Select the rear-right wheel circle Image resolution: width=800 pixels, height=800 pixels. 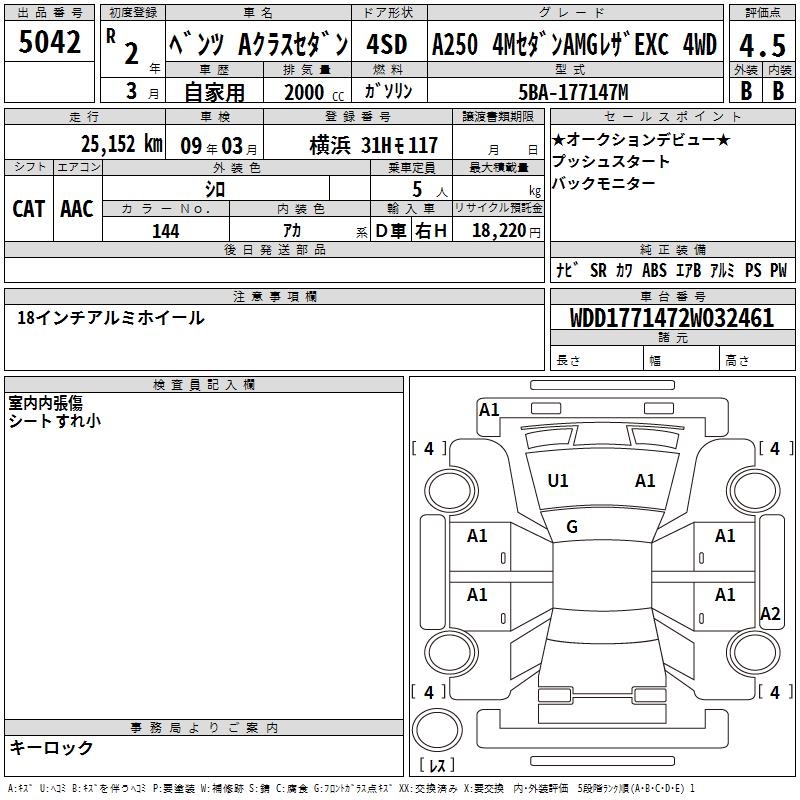pyautogui.click(x=754, y=652)
